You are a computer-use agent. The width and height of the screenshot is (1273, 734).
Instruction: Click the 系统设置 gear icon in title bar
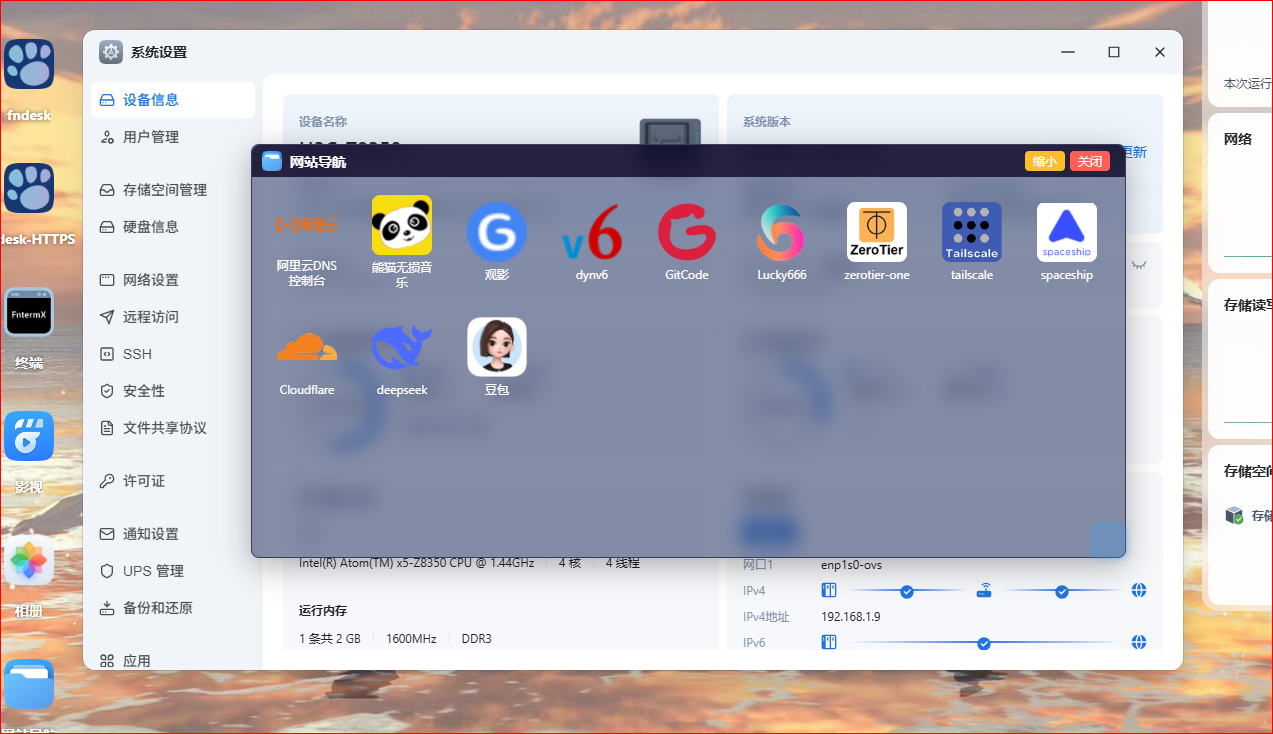pos(111,52)
